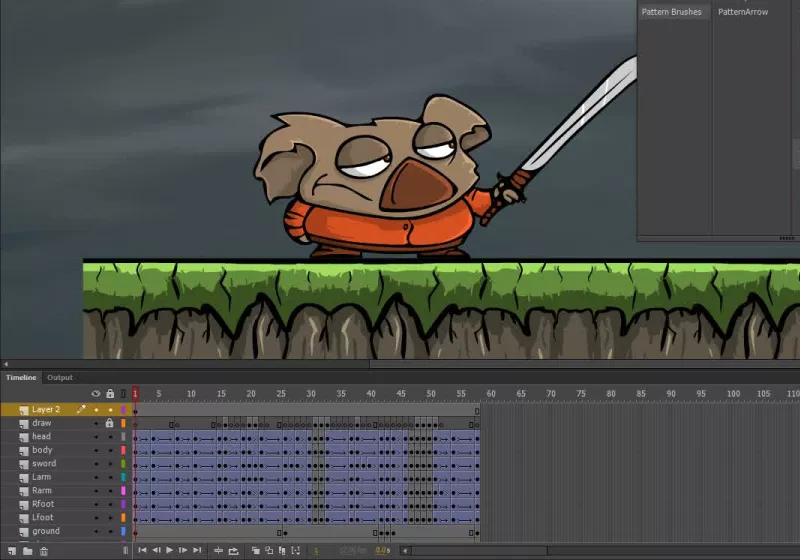
Task: Click Show All Layers eye header icon
Action: click(x=96, y=394)
